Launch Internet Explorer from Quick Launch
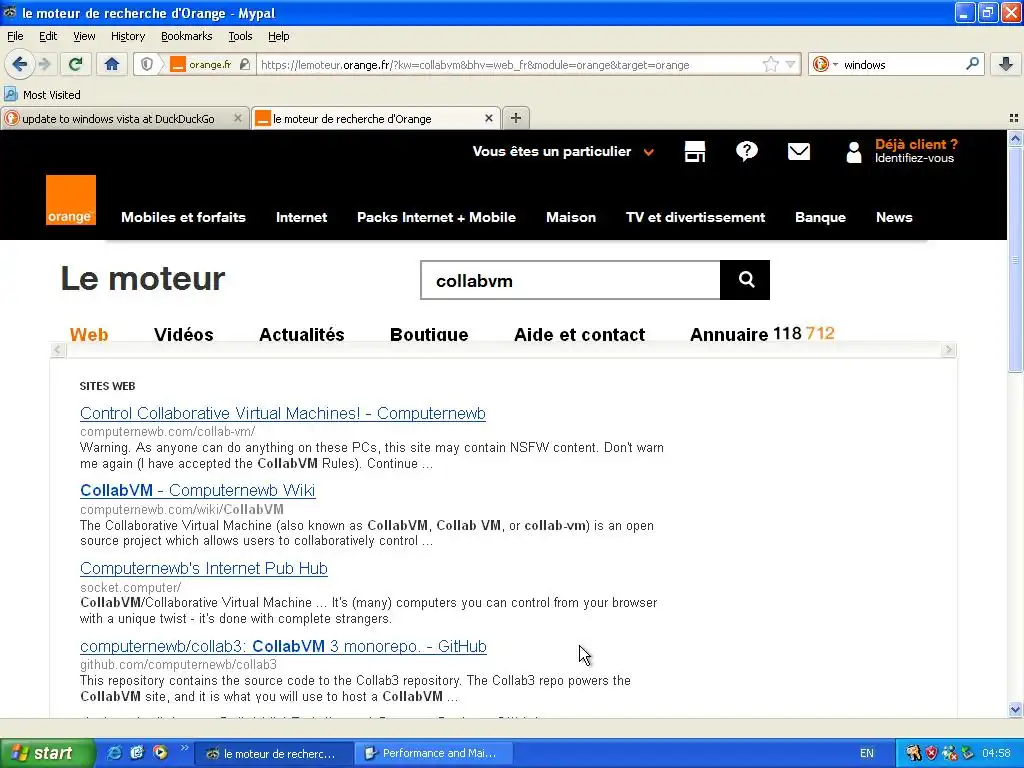Screen dimensions: 1024x768 [x=114, y=753]
